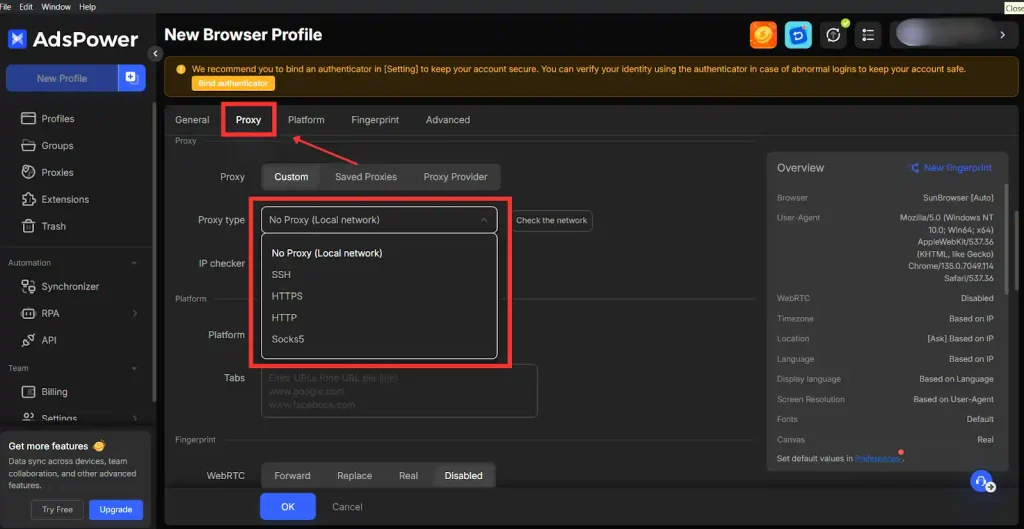The image size is (1024, 529).
Task: Open the Edit menu
Action: click(26, 7)
